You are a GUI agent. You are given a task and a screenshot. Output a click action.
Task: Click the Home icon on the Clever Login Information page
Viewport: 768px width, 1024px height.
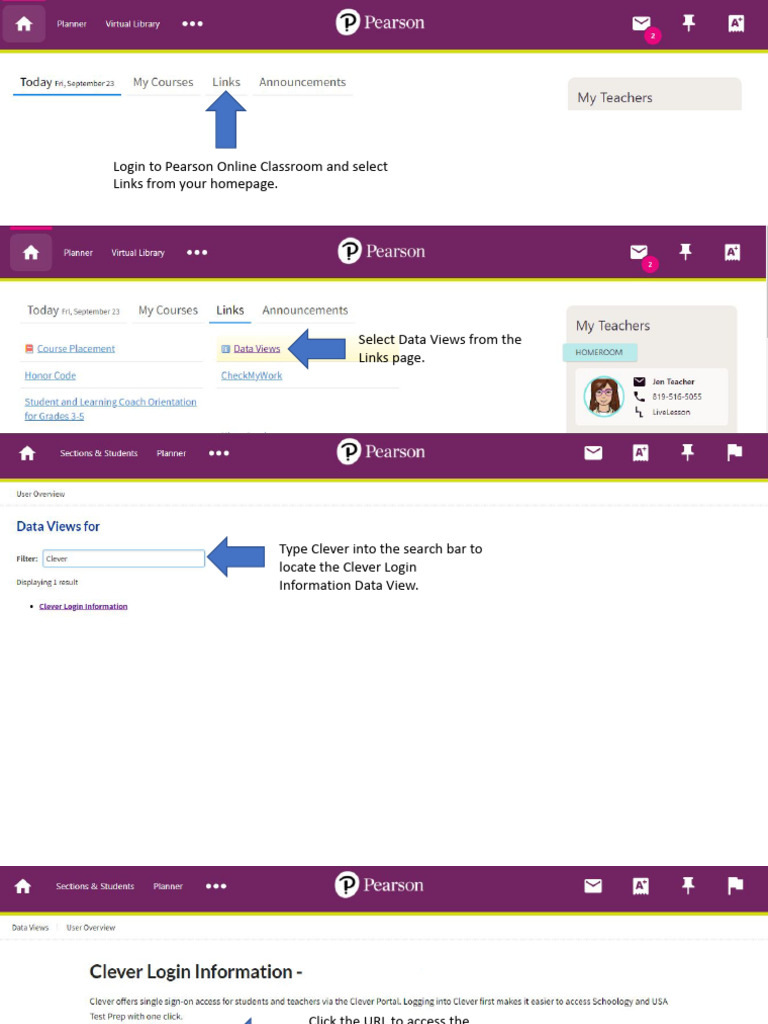[x=23, y=886]
